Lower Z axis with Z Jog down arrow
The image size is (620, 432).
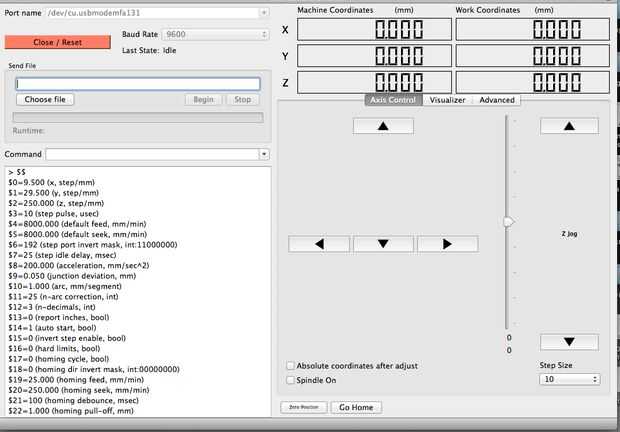pyautogui.click(x=569, y=342)
